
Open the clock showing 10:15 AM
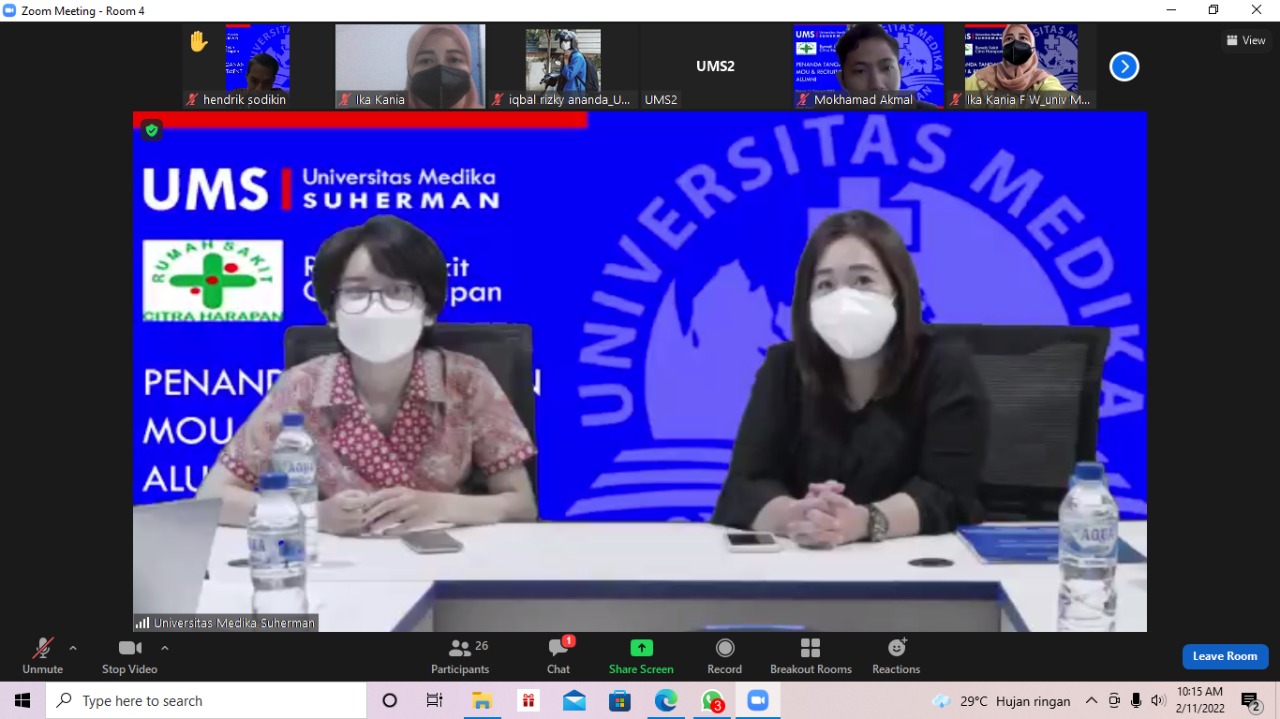[x=1200, y=700]
